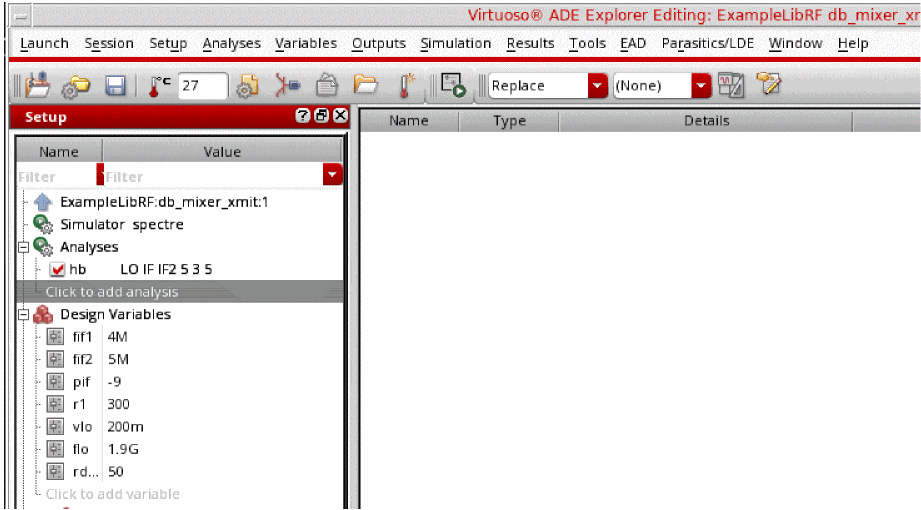Click the thermometer with spark icon

[406, 86]
